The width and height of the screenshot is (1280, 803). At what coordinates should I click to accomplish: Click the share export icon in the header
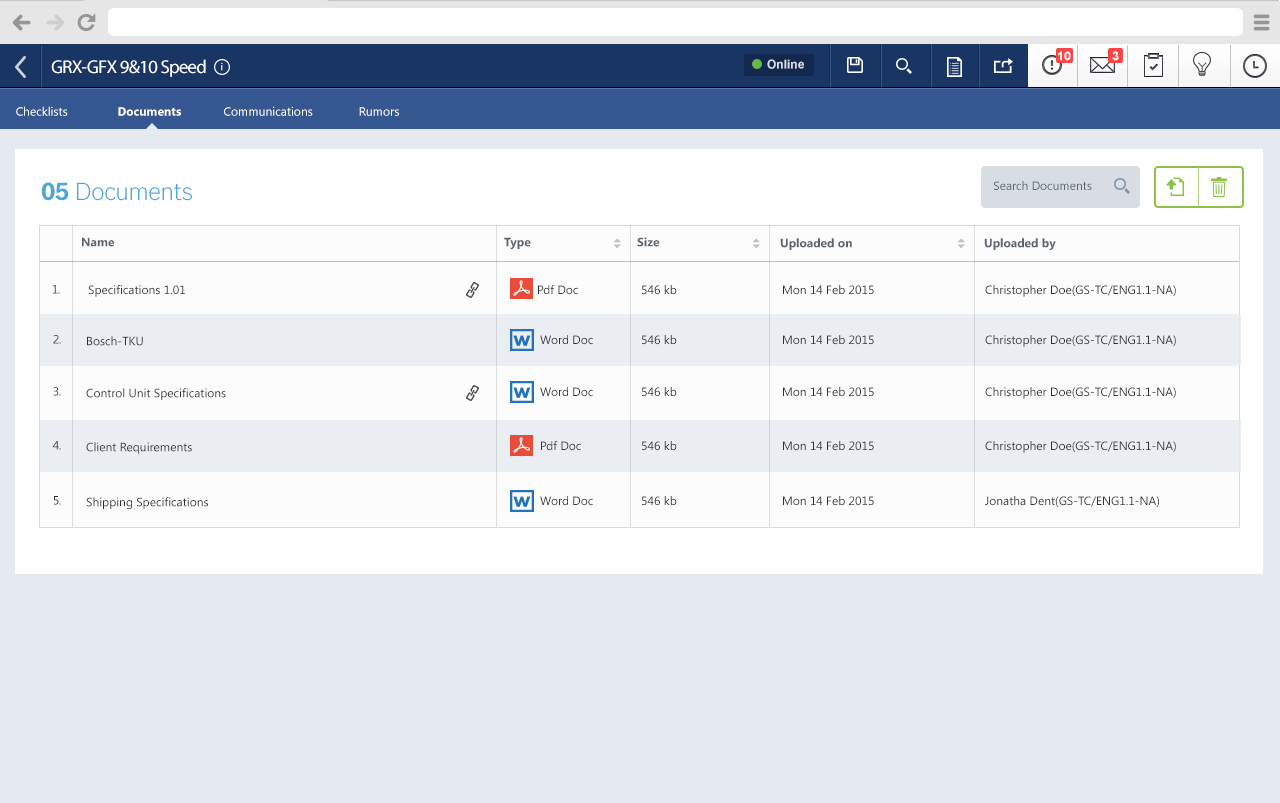pos(1003,66)
